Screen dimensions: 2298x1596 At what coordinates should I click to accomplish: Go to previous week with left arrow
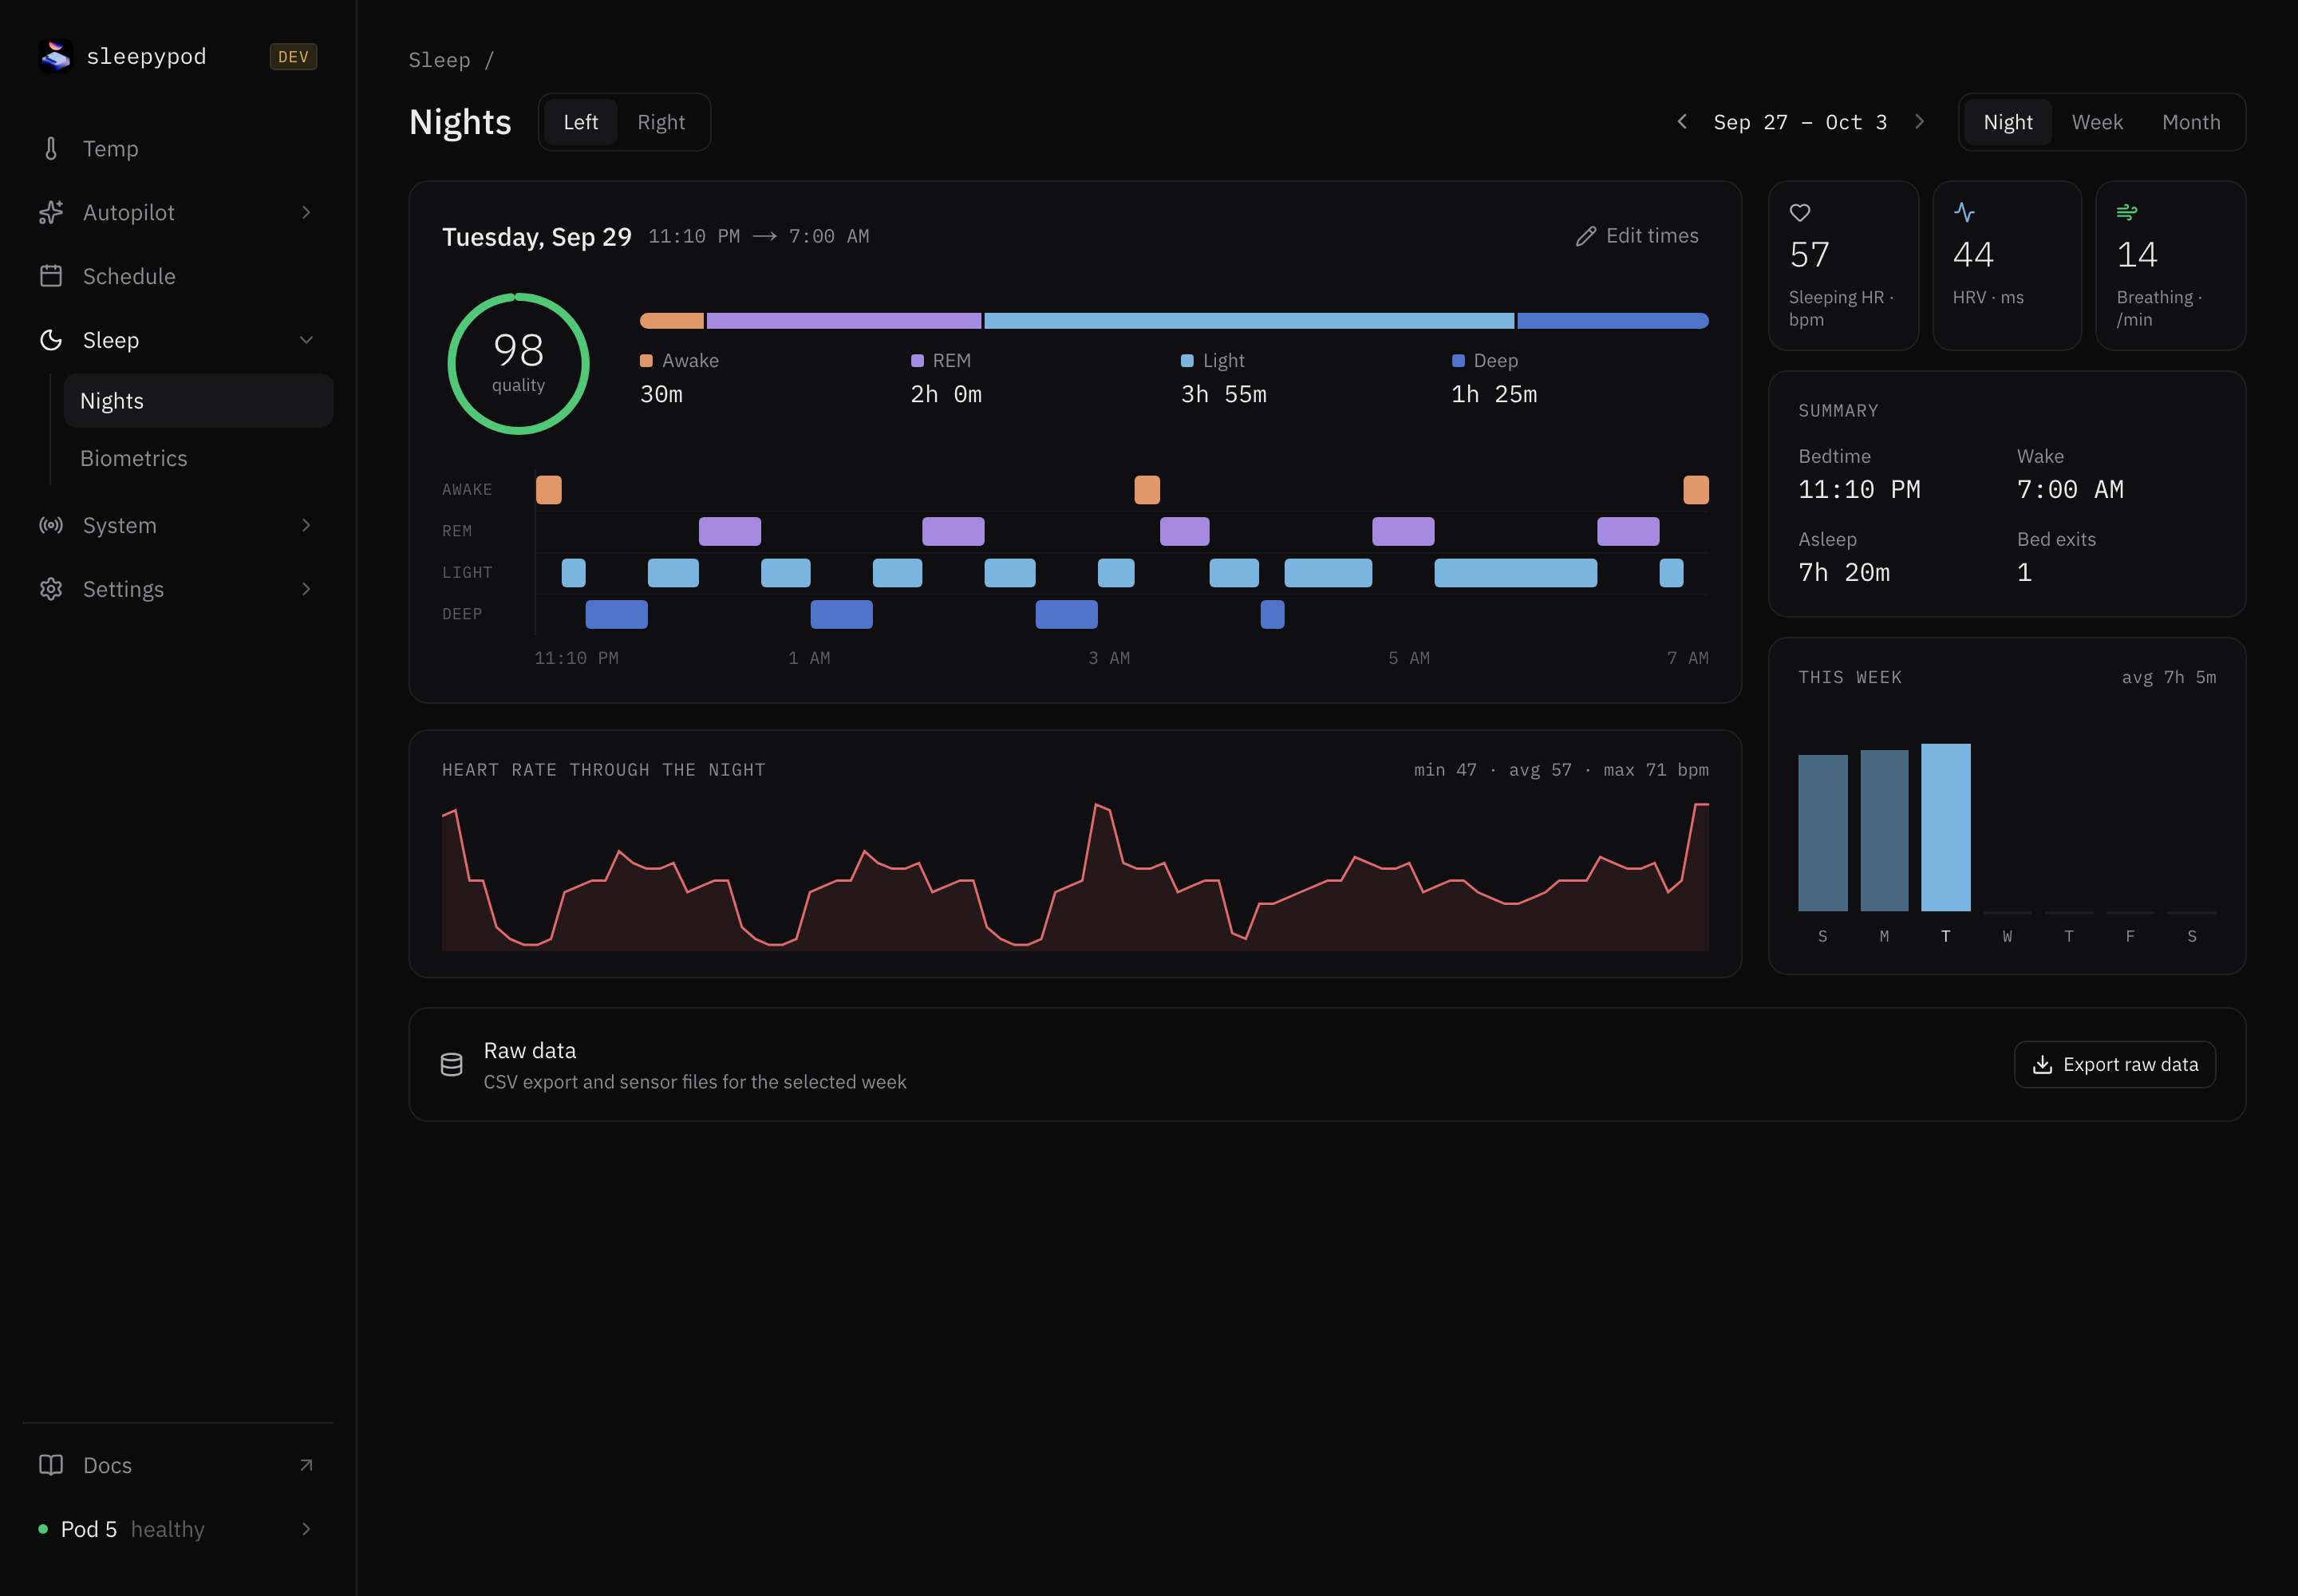1682,122
